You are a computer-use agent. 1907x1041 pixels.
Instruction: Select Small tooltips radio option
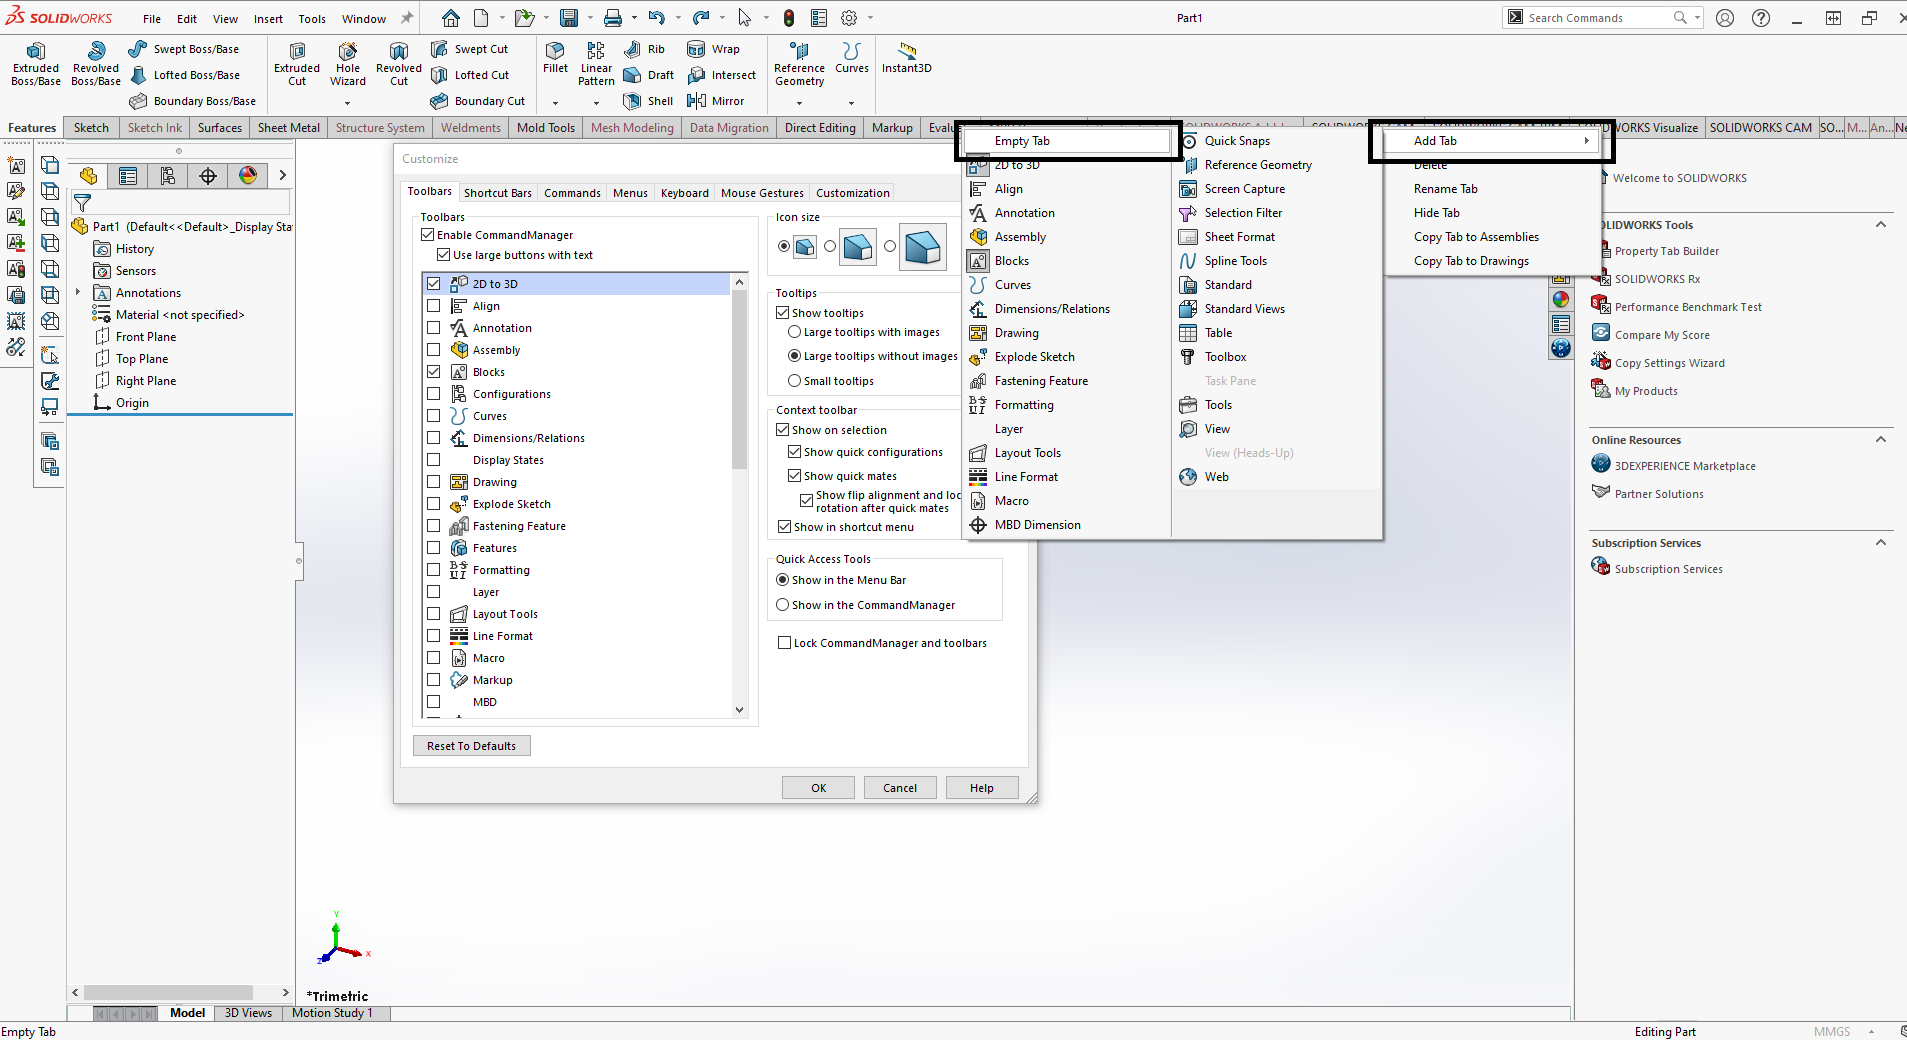[x=795, y=381]
